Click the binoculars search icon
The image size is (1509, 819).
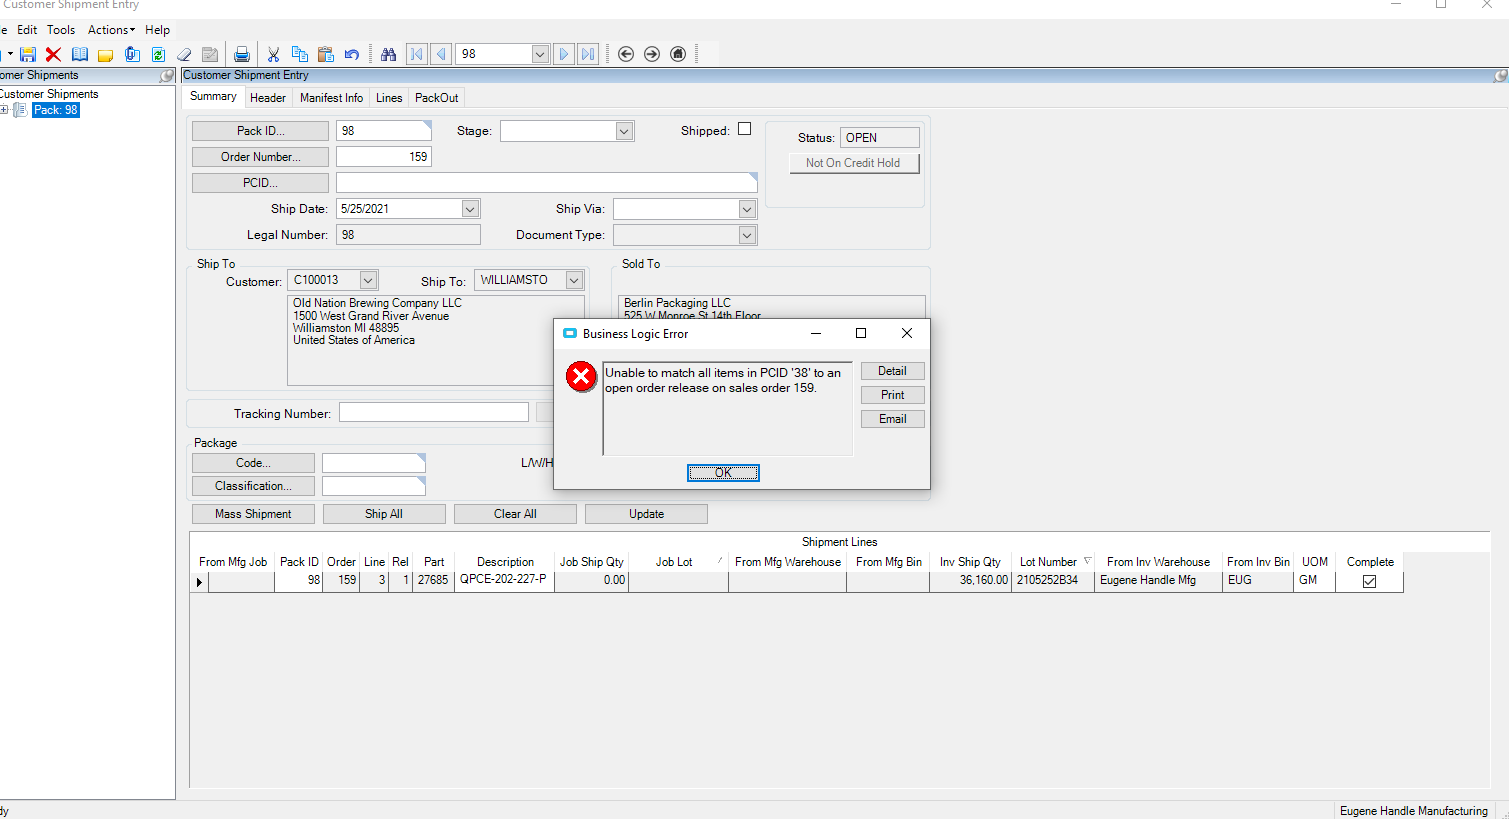click(388, 54)
